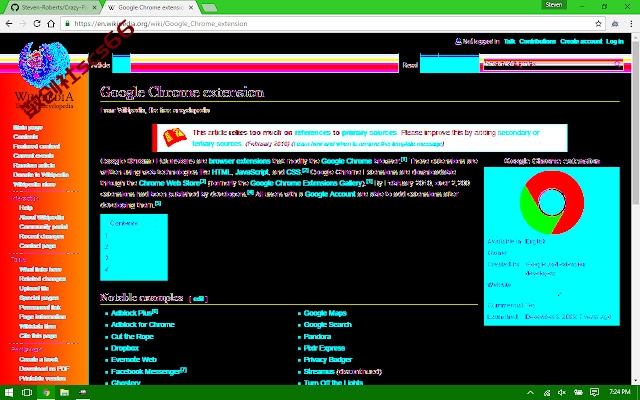Click the orange book notice icon
This screenshot has width=640, height=400.
coord(175,137)
